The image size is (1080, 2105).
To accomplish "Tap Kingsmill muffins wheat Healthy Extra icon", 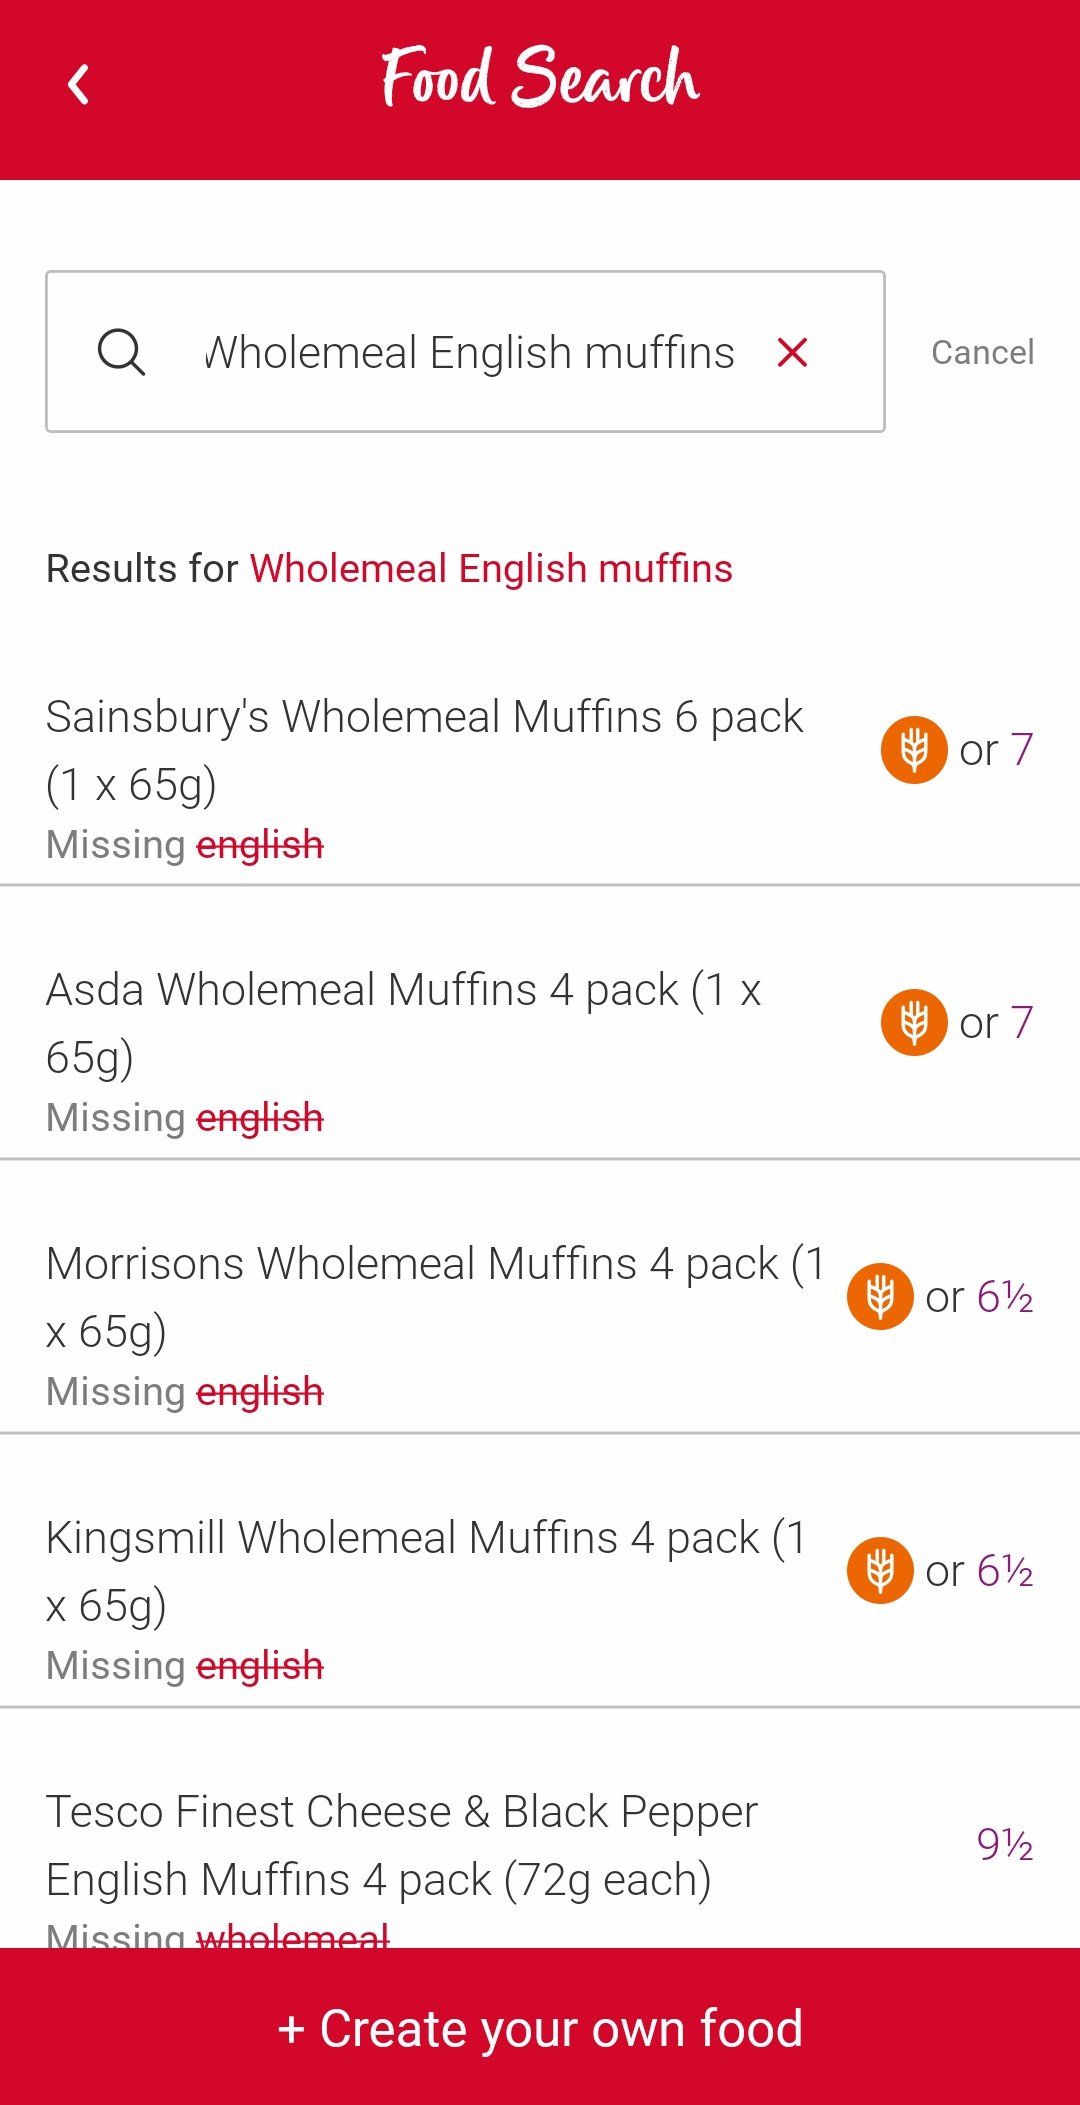I will (x=880, y=1570).
